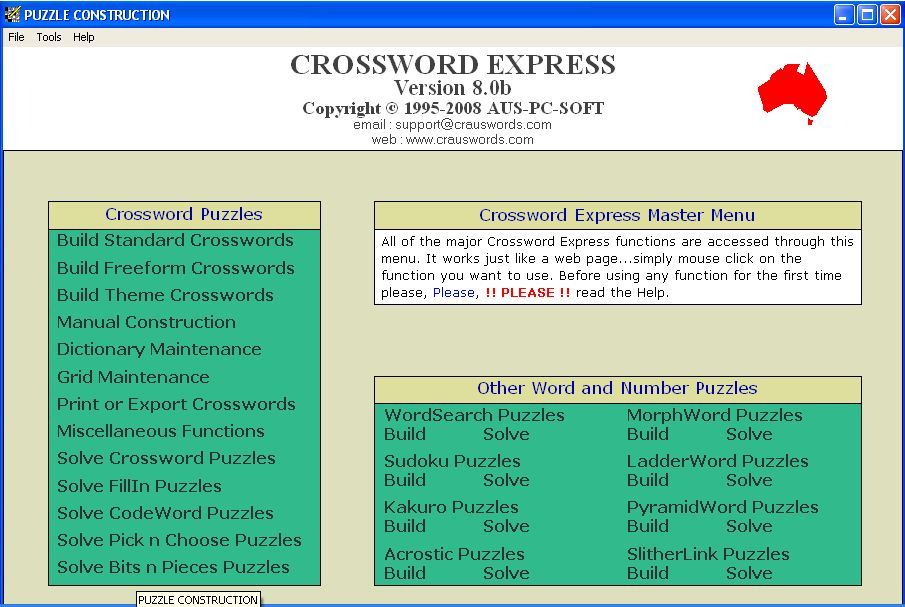Open Solve Crossword Puzzles

click(166, 458)
